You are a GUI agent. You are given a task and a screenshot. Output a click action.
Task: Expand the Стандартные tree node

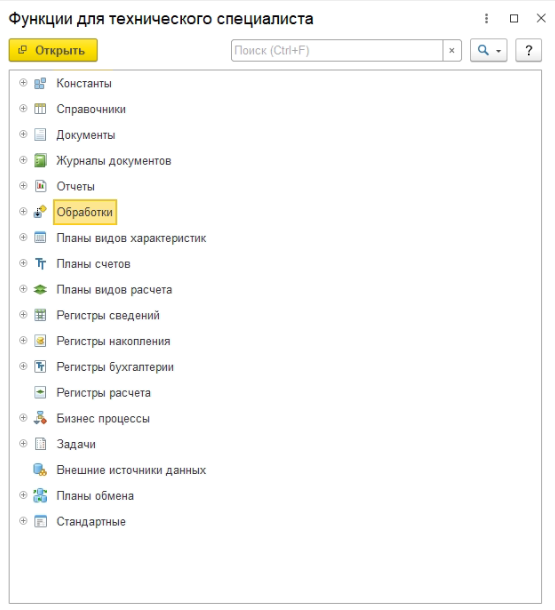click(x=23, y=521)
